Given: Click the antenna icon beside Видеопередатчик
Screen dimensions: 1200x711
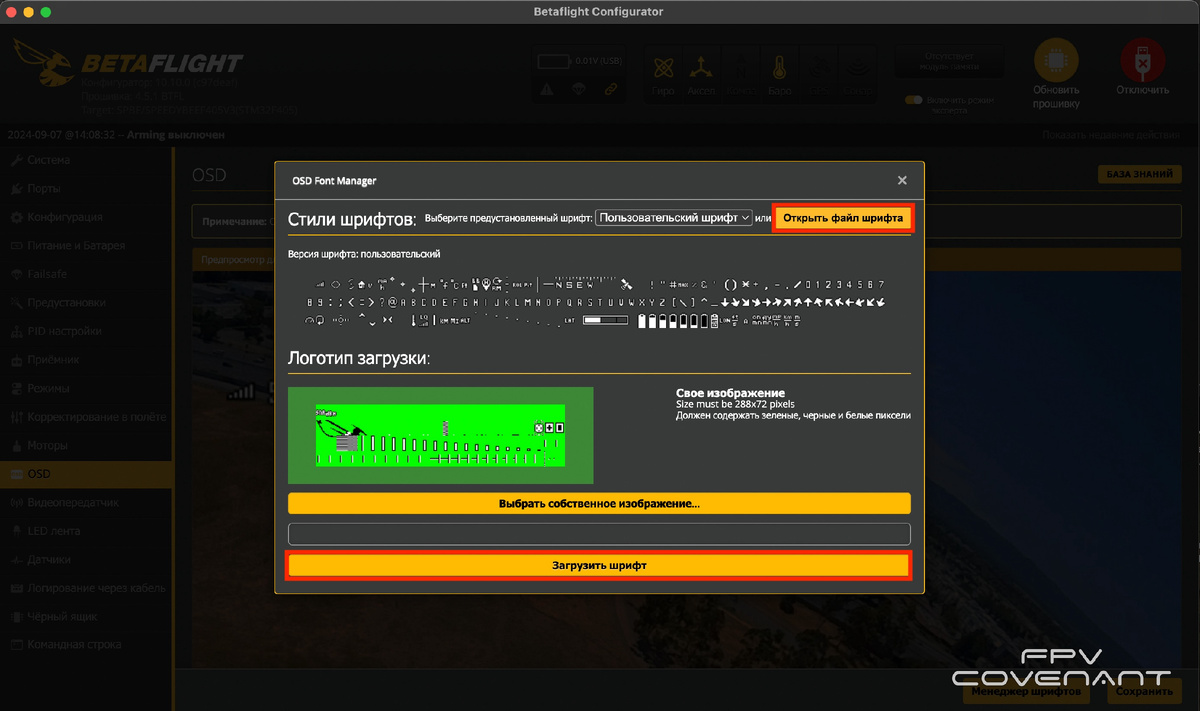Looking at the screenshot, I should pos(16,502).
